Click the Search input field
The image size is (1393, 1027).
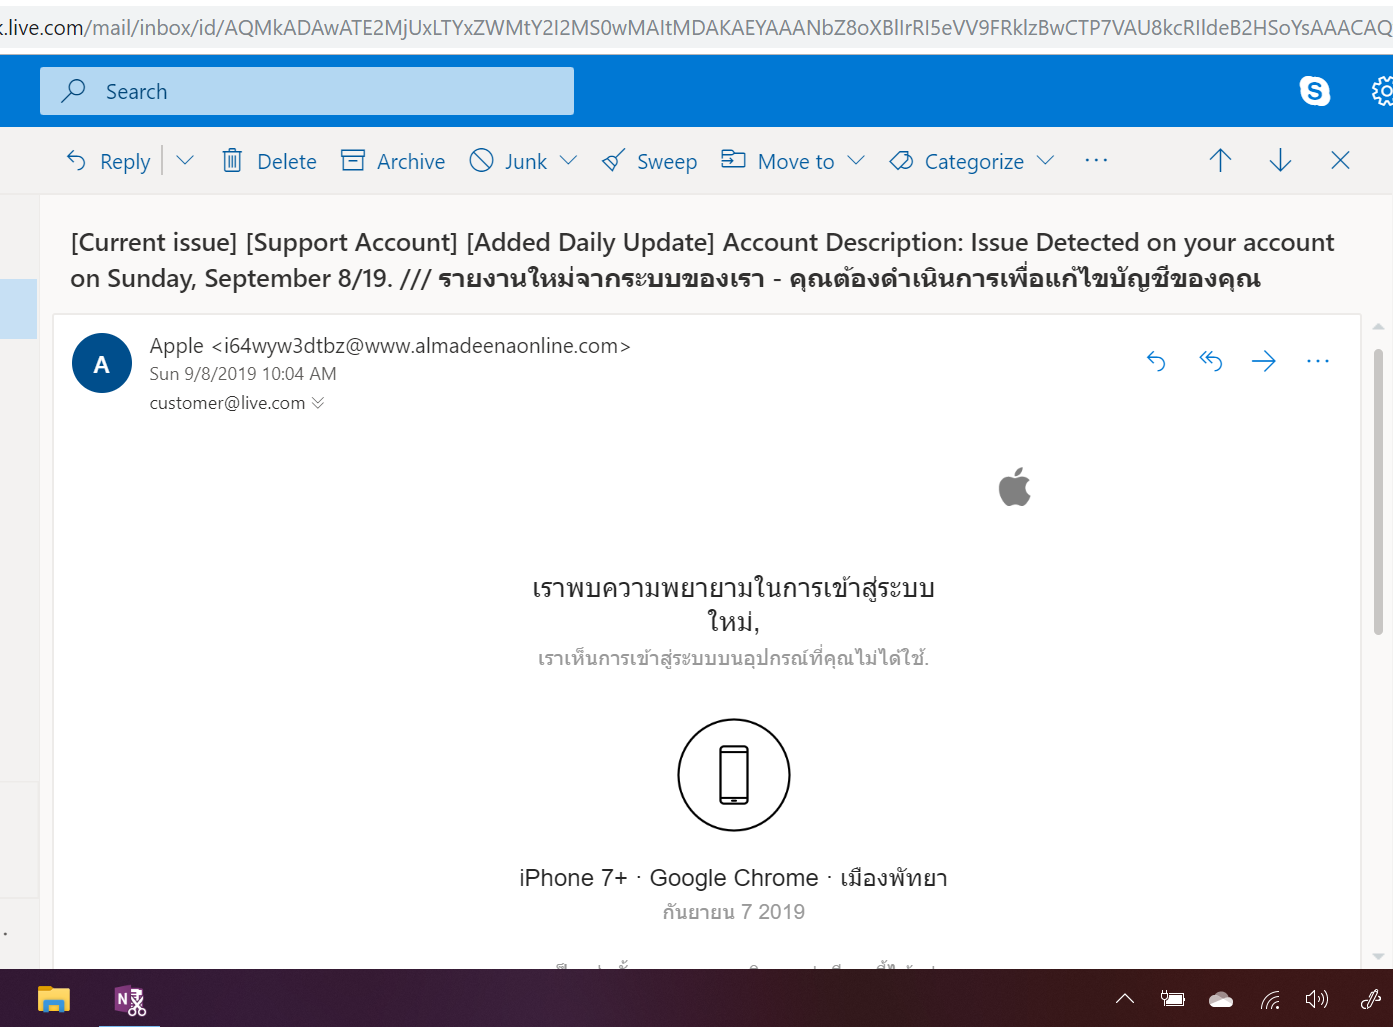pos(307,91)
